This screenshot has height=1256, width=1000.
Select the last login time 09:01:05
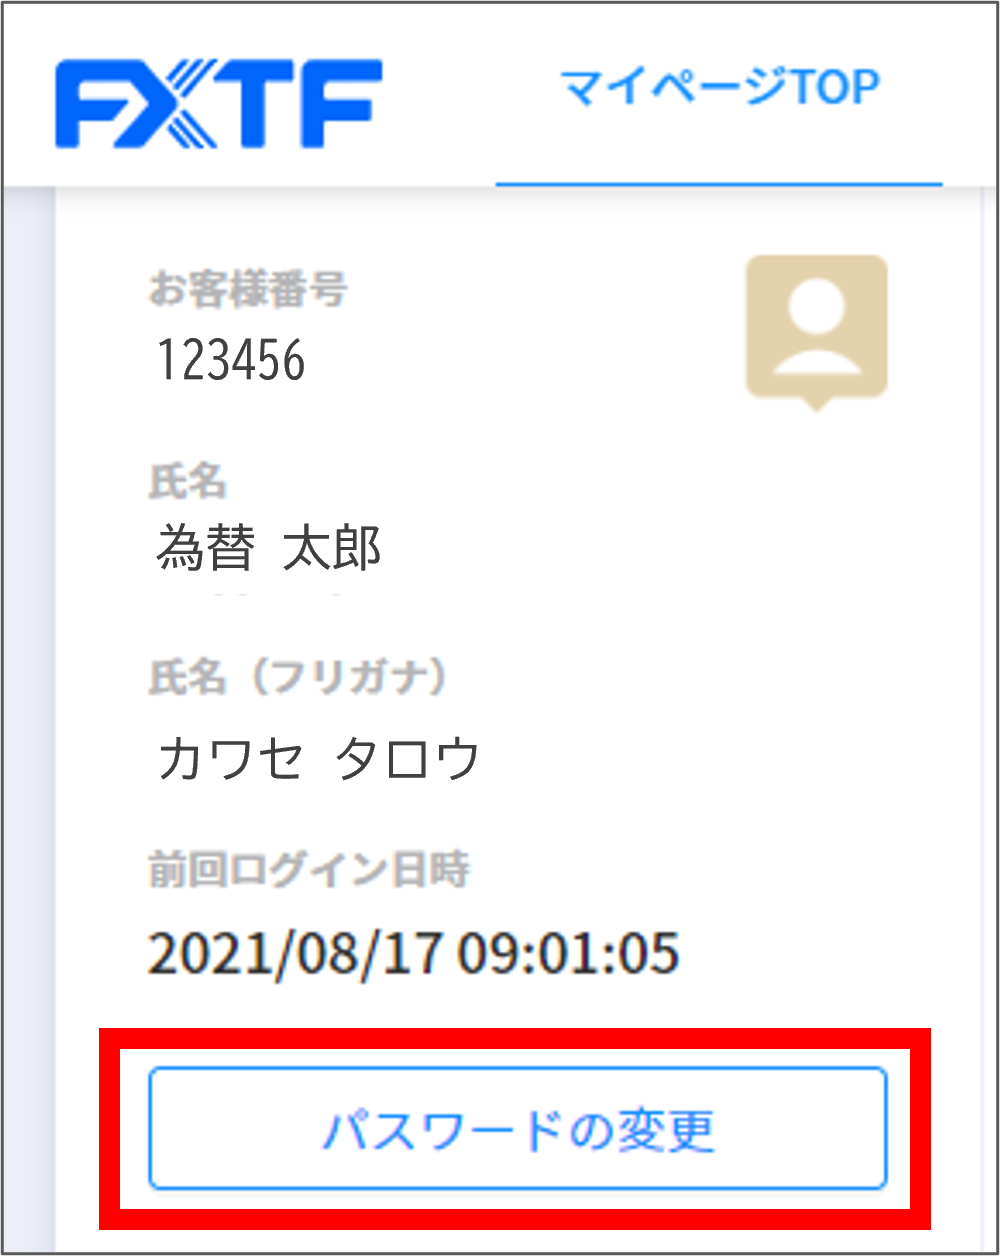point(569,953)
